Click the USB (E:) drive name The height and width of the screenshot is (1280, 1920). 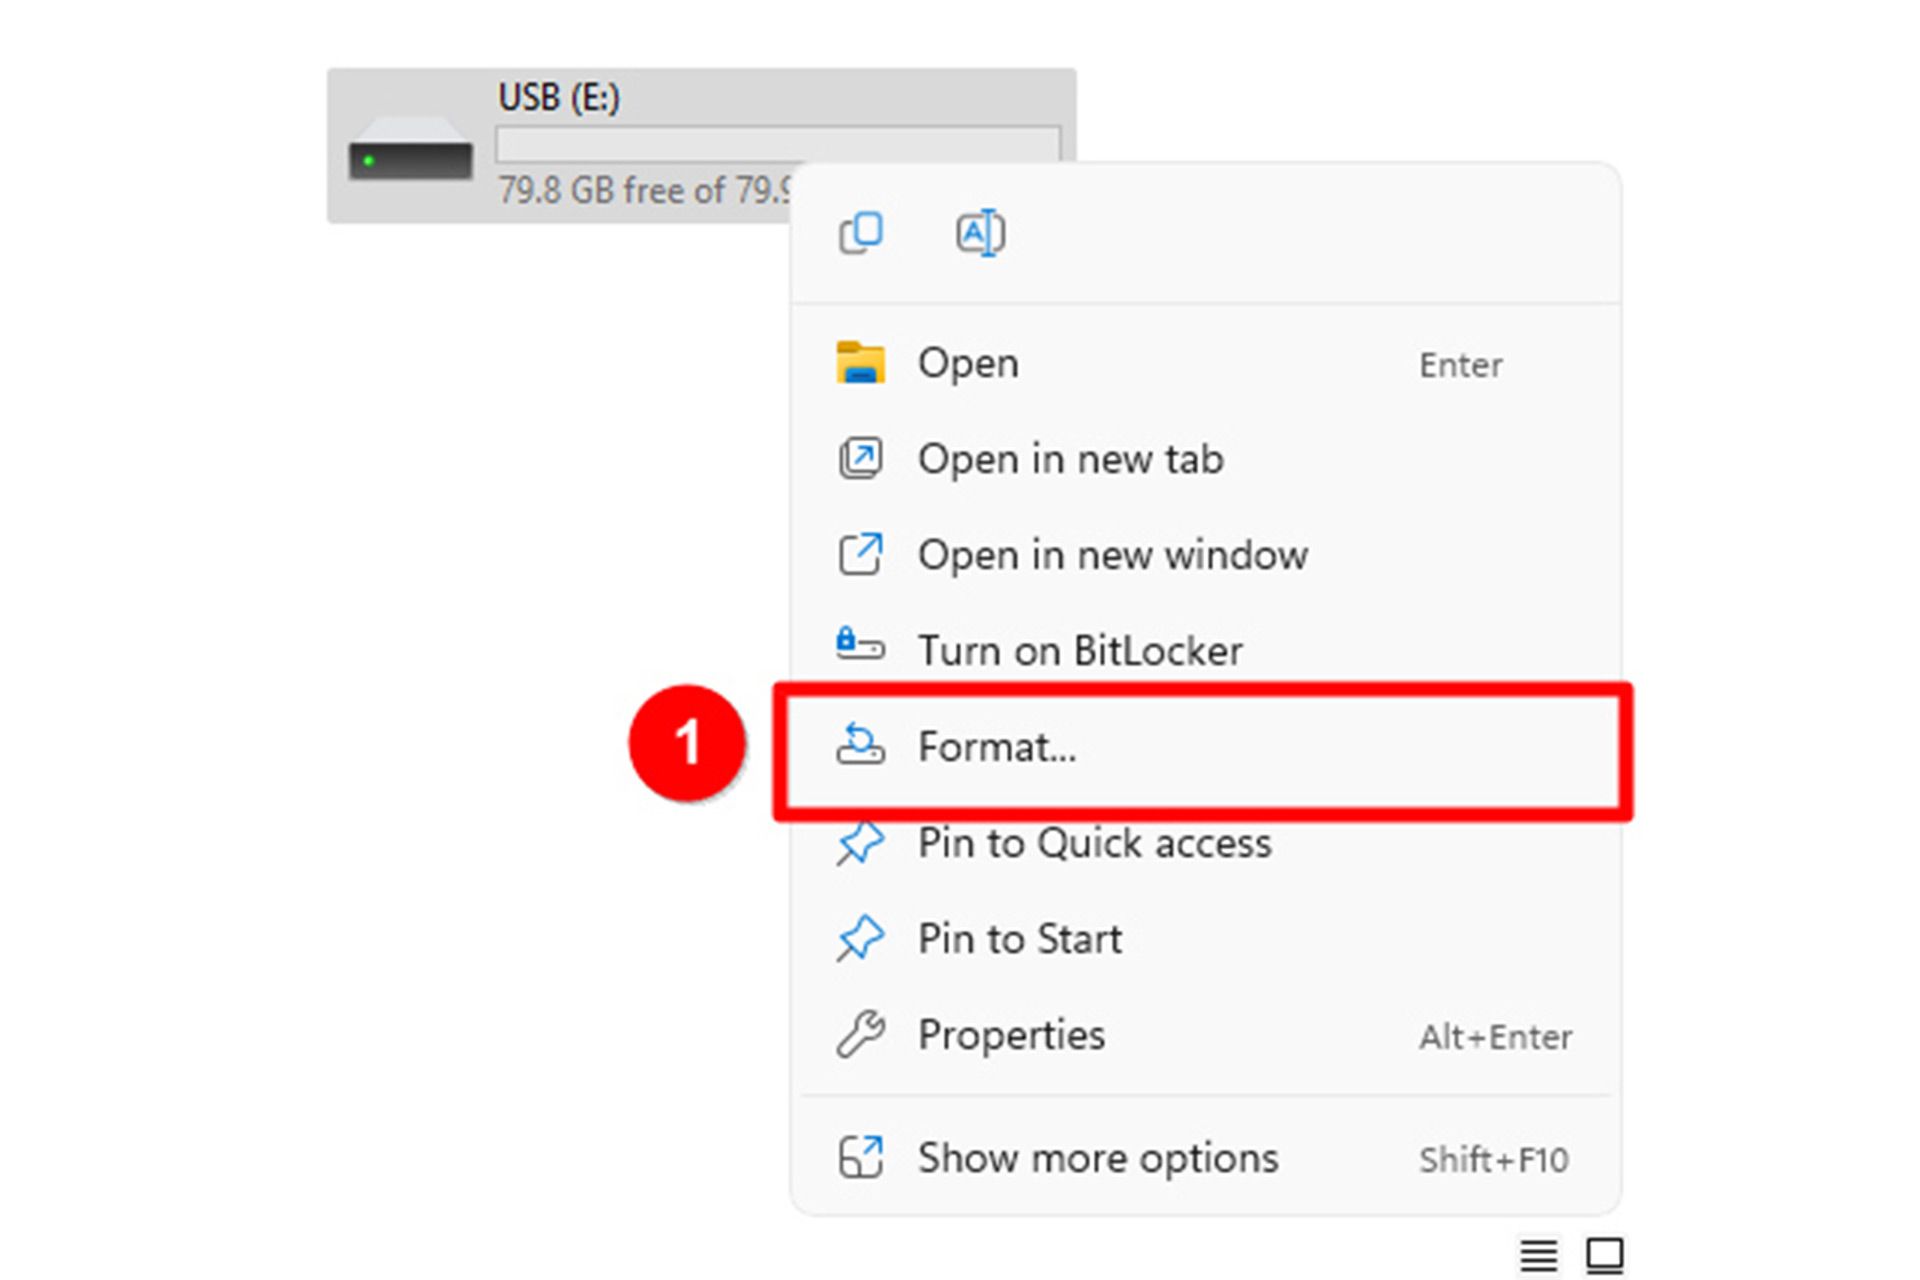point(559,98)
